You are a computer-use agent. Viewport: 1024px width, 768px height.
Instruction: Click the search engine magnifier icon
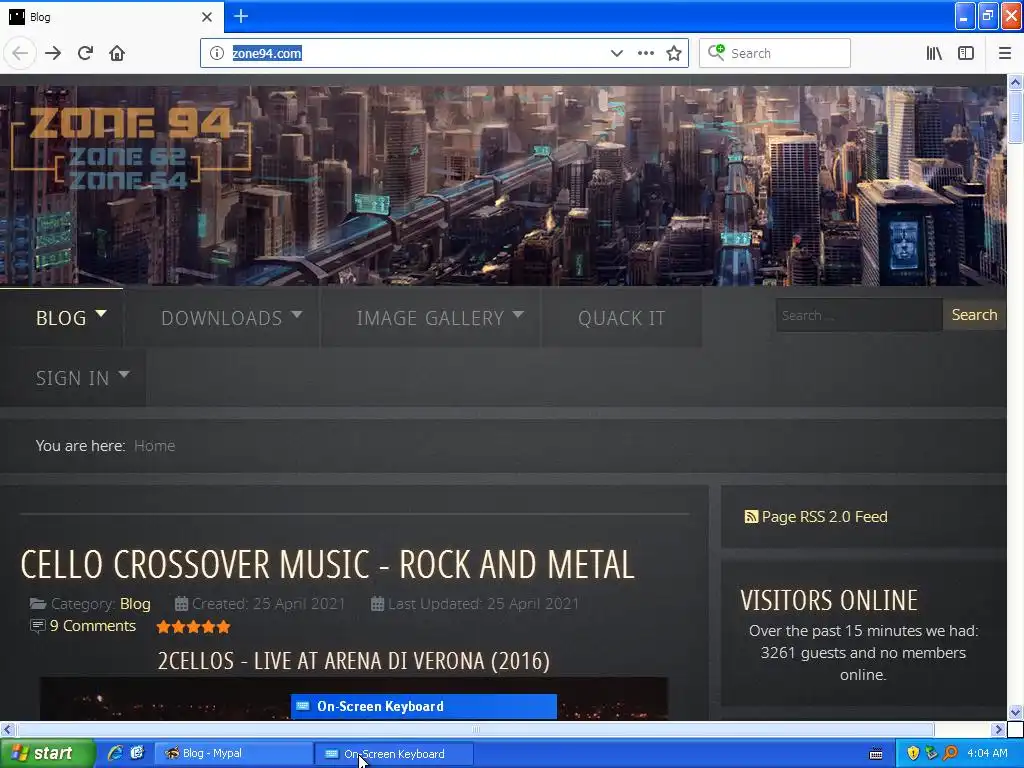[716, 53]
